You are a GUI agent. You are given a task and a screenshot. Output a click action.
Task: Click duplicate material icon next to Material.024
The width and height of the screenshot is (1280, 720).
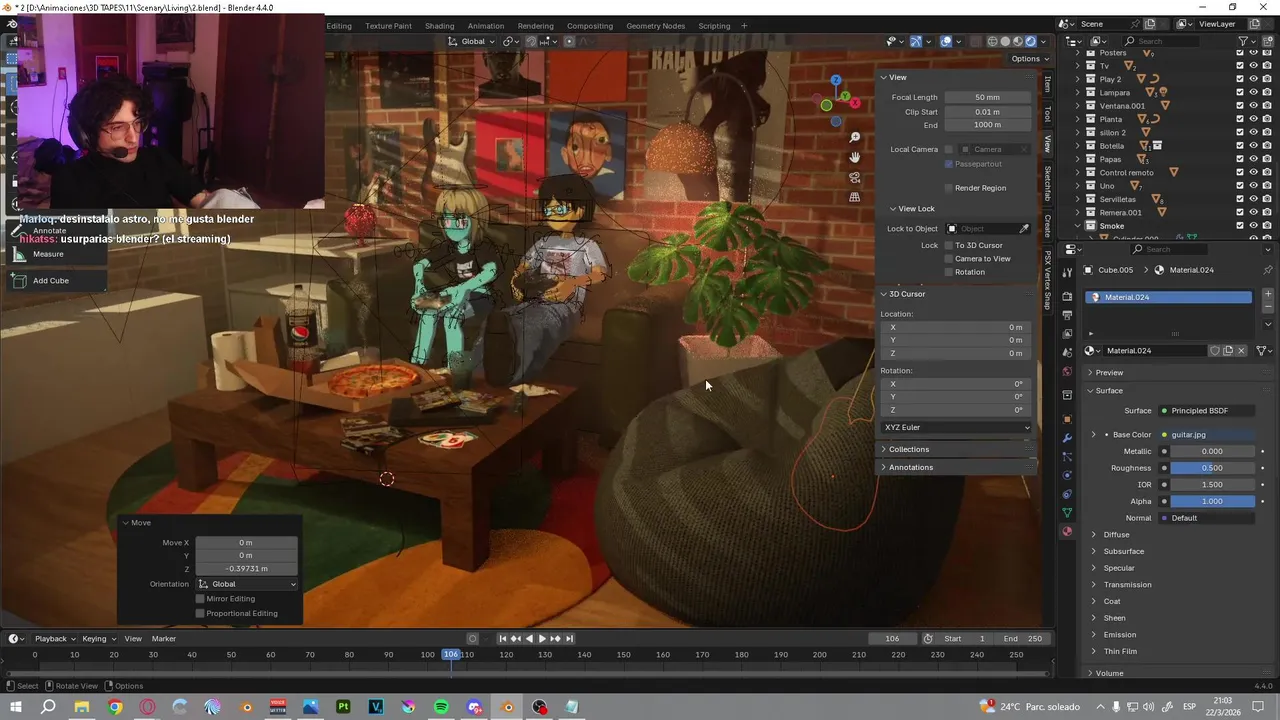coord(1228,350)
